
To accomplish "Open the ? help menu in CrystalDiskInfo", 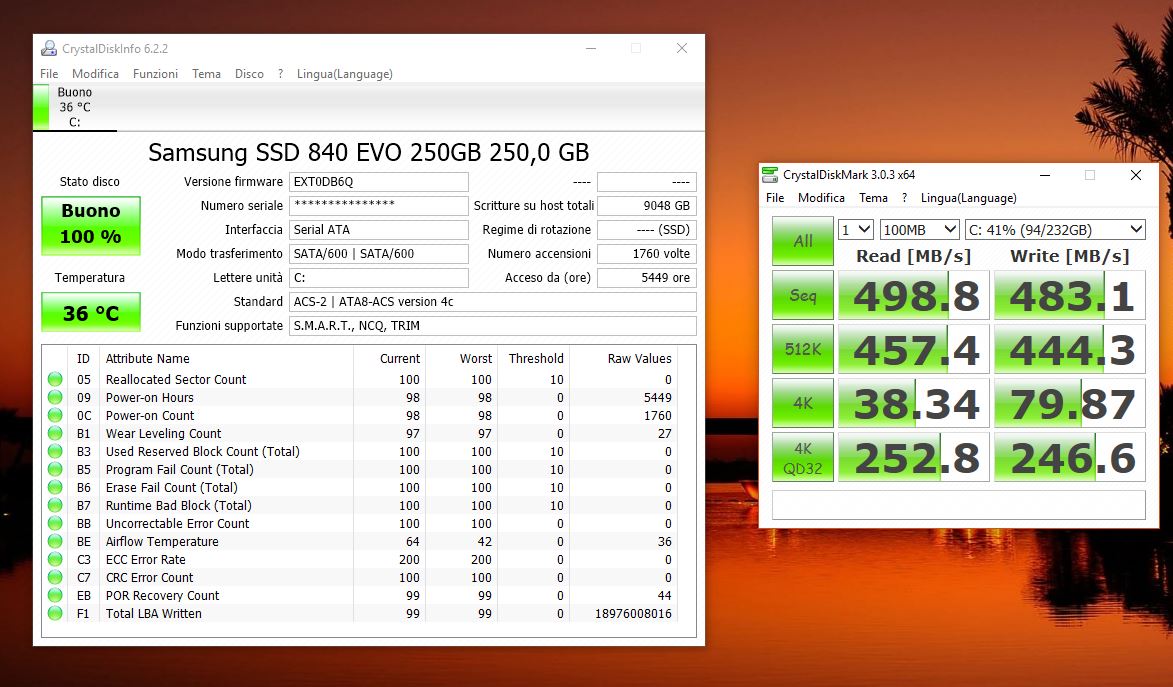I will (281, 73).
